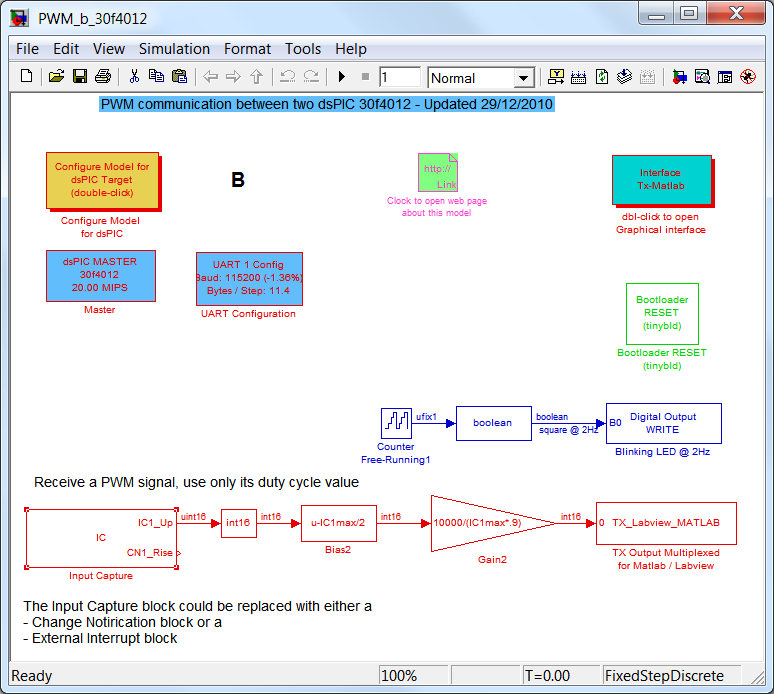Click the 'Change Notirication block or a' text

point(122,622)
